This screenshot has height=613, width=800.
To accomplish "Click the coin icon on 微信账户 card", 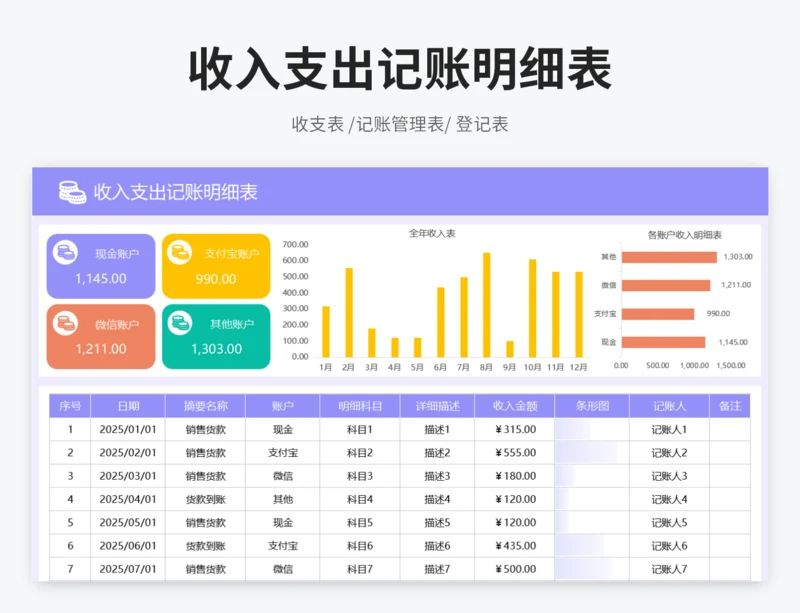I will (65, 323).
